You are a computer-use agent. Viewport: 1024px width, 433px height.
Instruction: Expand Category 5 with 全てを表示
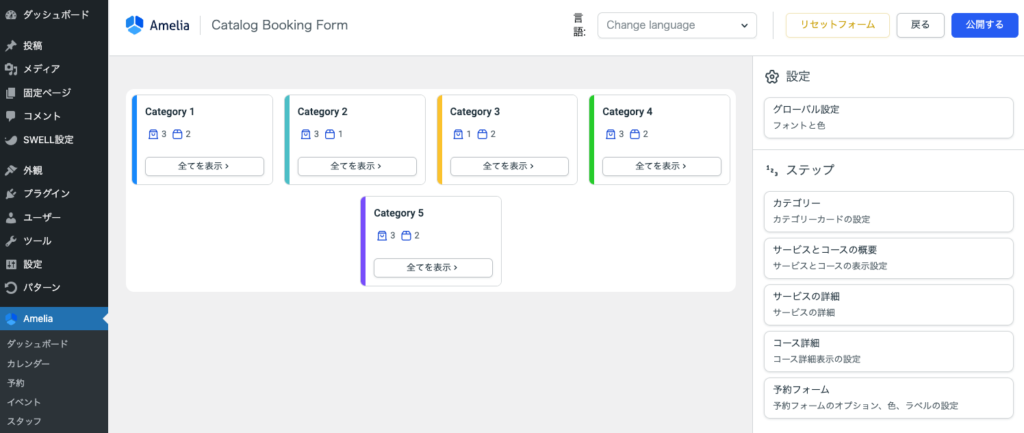coord(432,267)
